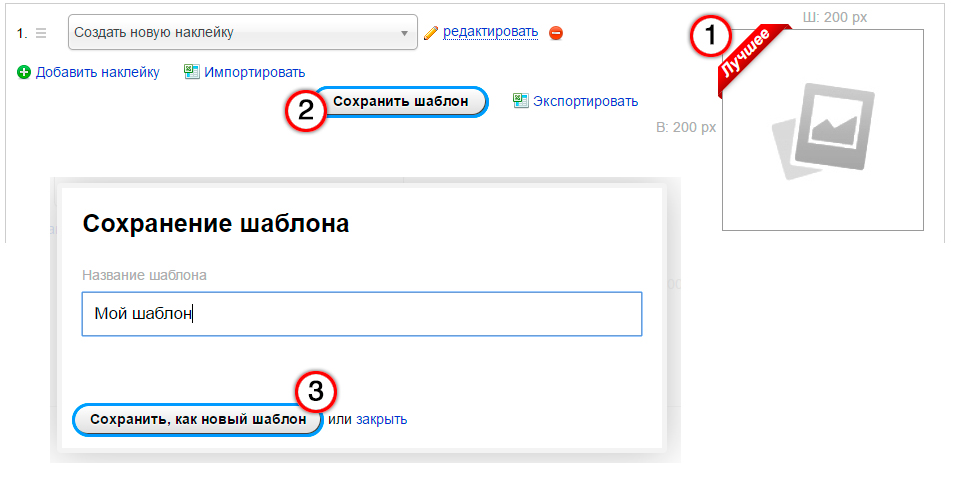The image size is (954, 478).
Task: Click the pencil edit icon
Action: (431, 33)
